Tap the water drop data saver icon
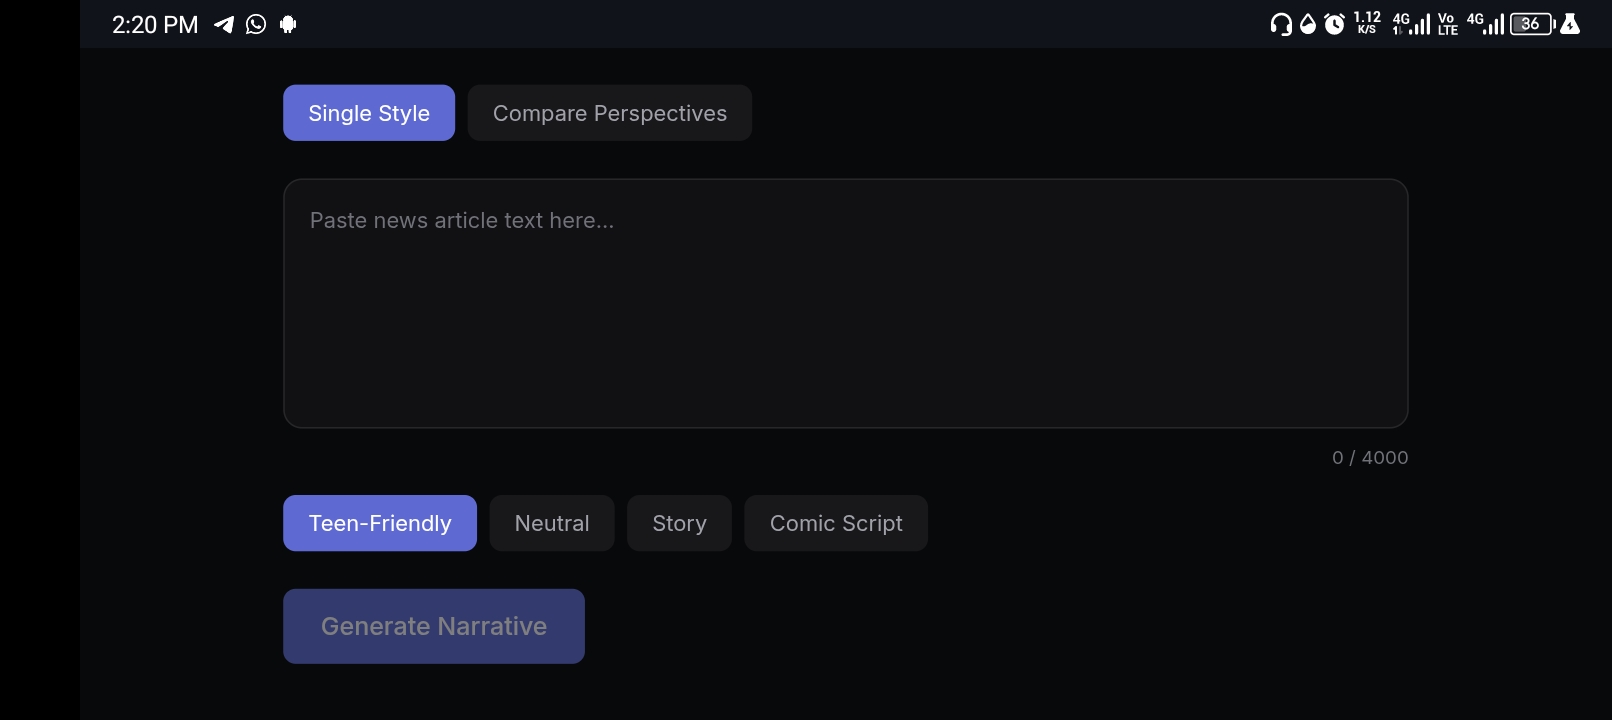The image size is (1612, 720). click(x=1308, y=24)
